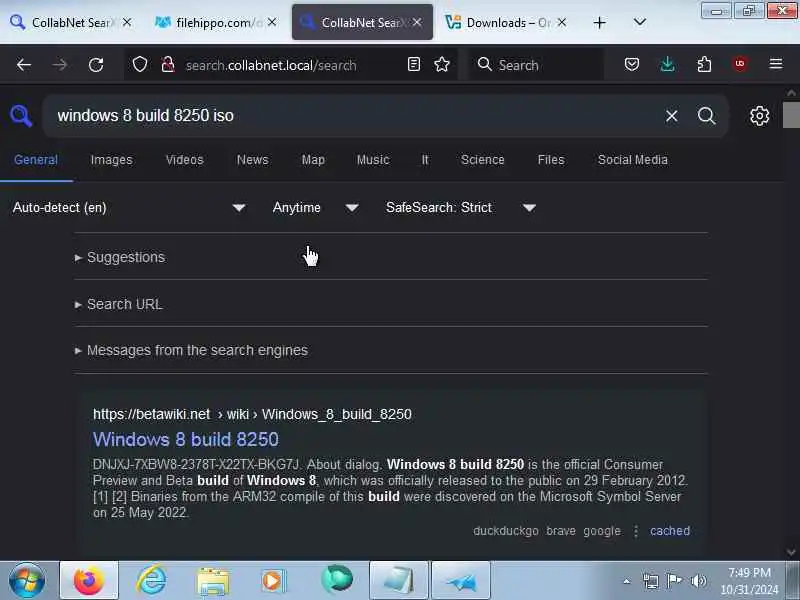Clear the search query with X
Screen dimensions: 800x600
click(671, 116)
